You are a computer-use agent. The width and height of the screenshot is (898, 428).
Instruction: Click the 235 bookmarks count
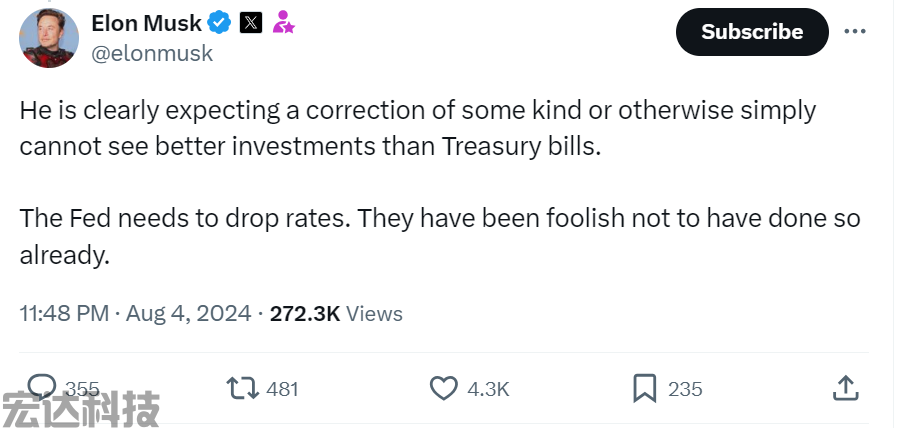[685, 390]
